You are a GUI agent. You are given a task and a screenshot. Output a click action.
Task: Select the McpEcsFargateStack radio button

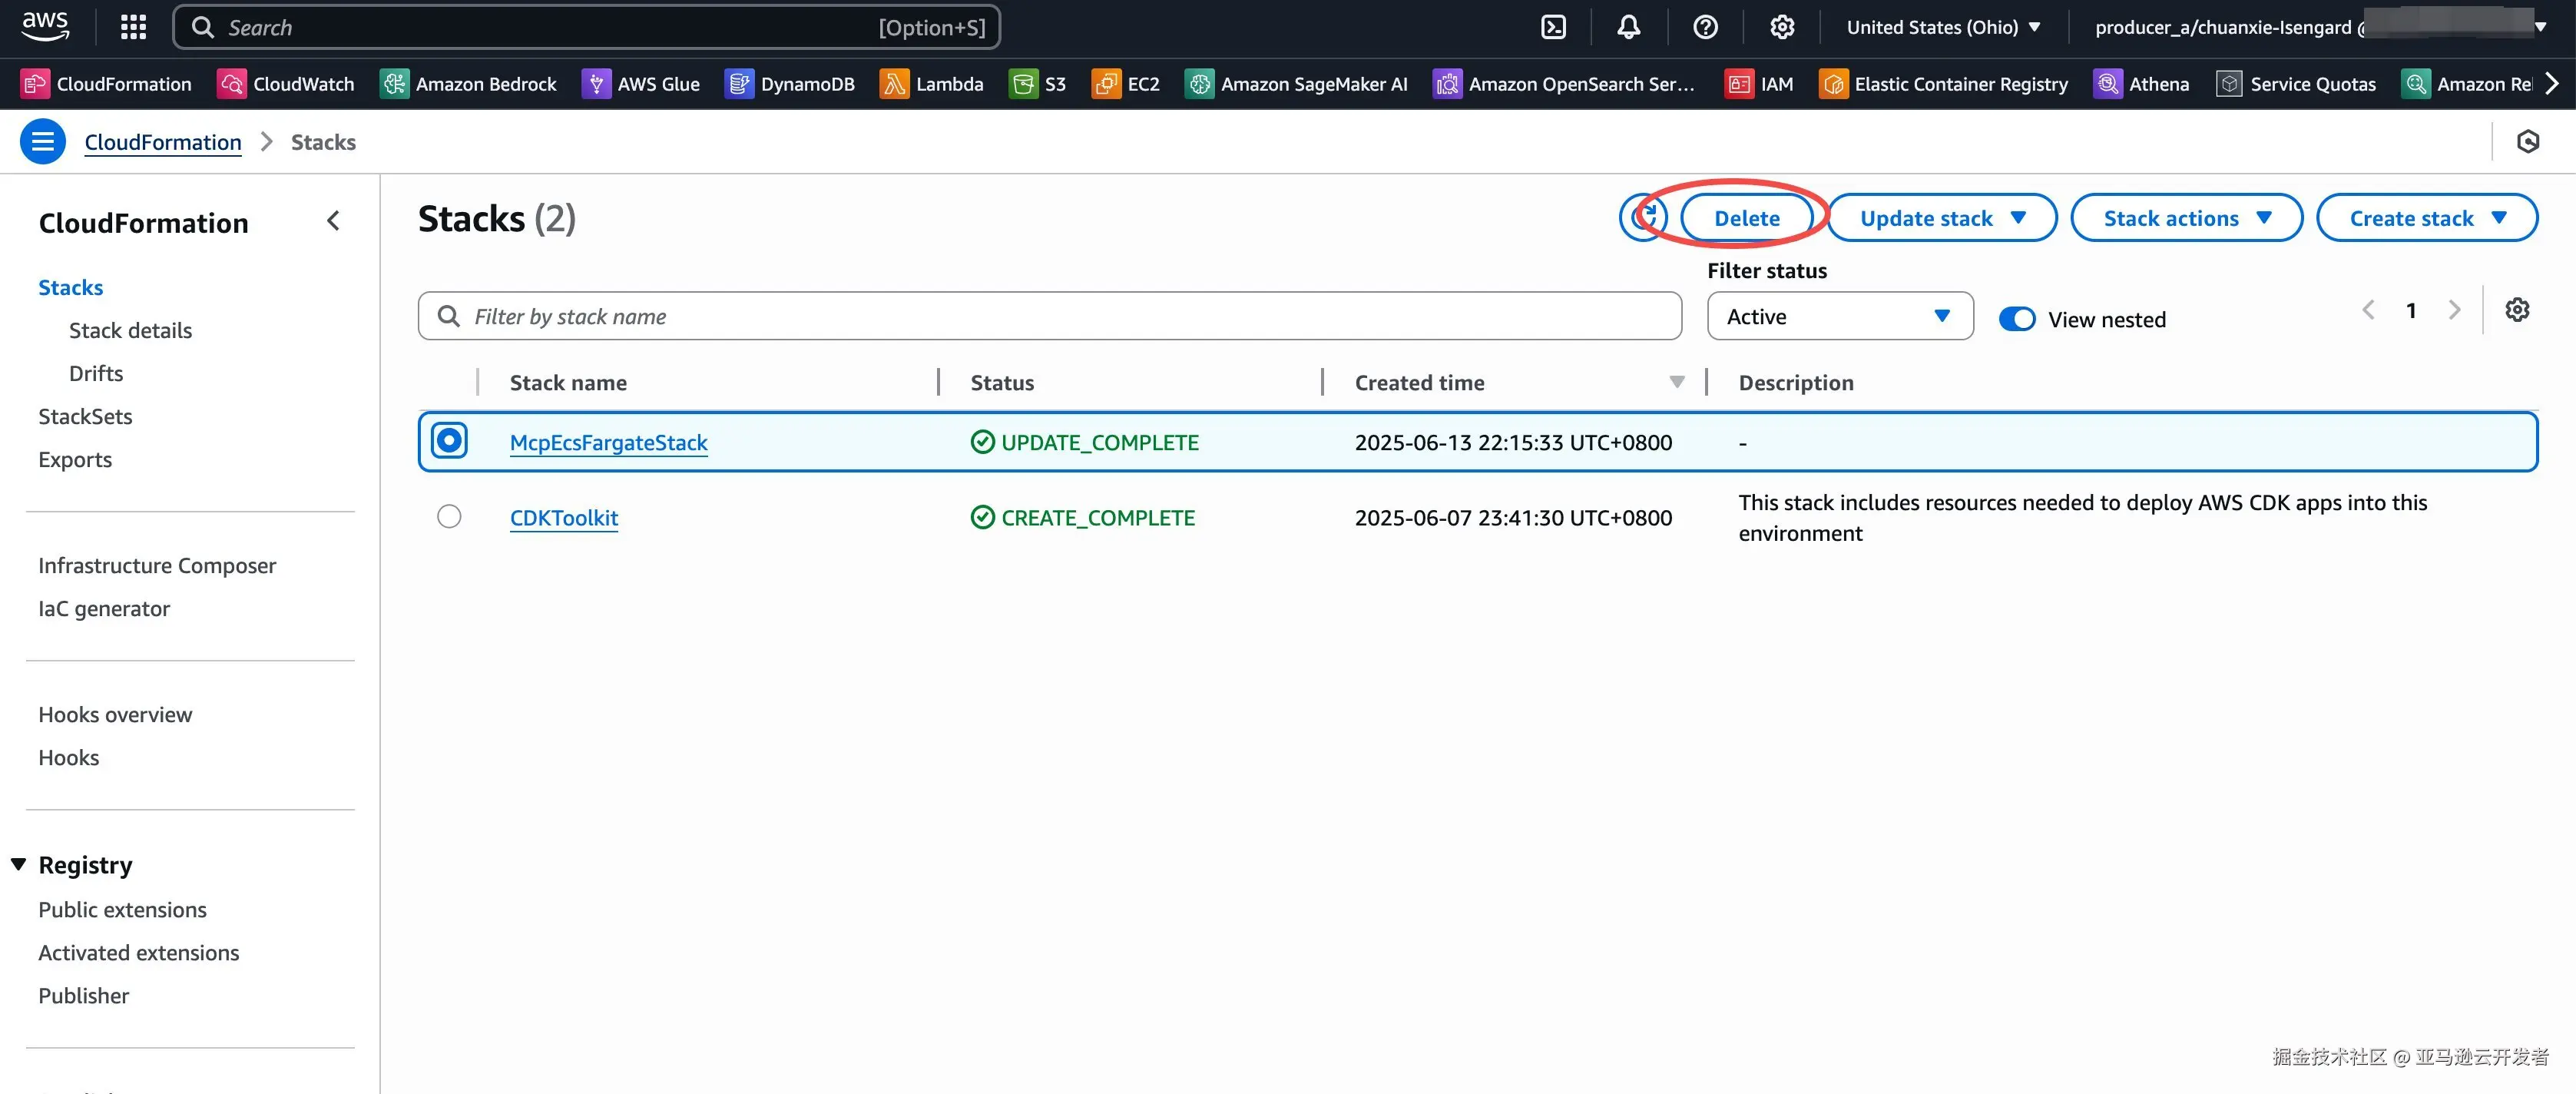tap(449, 441)
